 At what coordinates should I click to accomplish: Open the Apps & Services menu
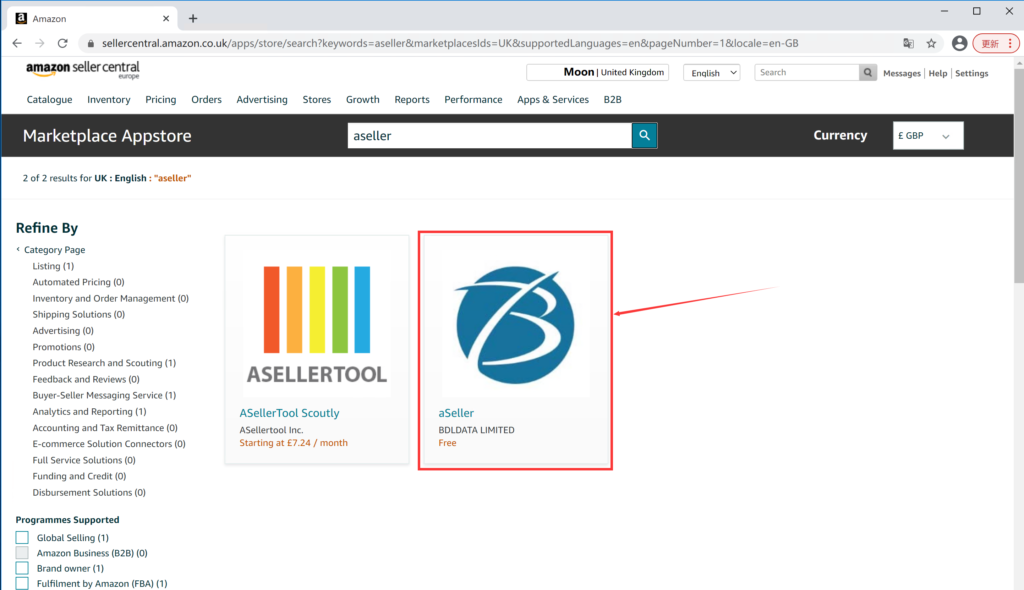553,99
